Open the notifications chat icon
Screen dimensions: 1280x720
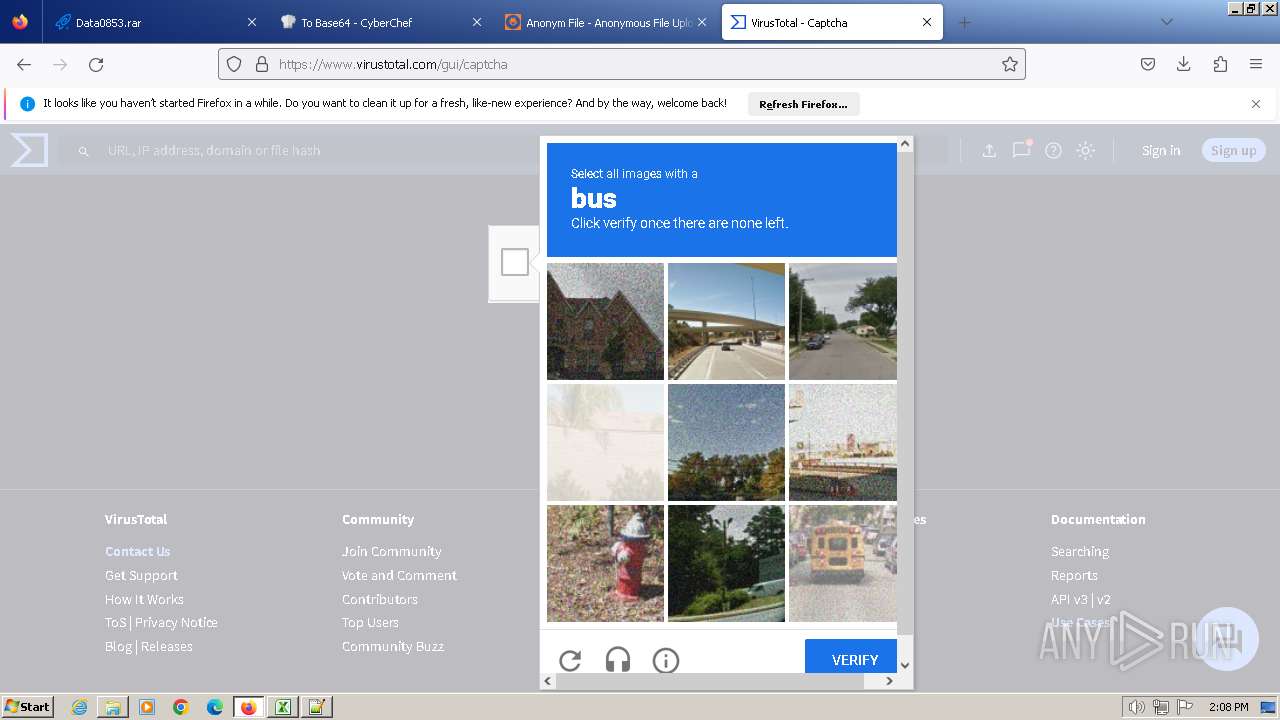coord(1021,150)
